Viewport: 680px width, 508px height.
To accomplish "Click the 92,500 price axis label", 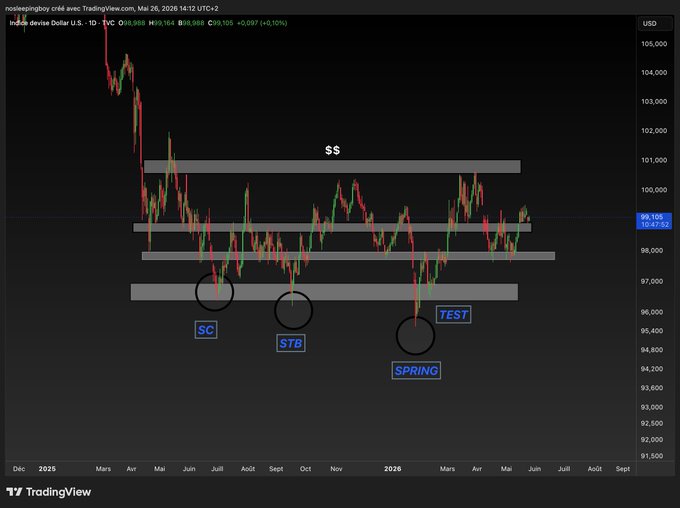I will coord(652,423).
